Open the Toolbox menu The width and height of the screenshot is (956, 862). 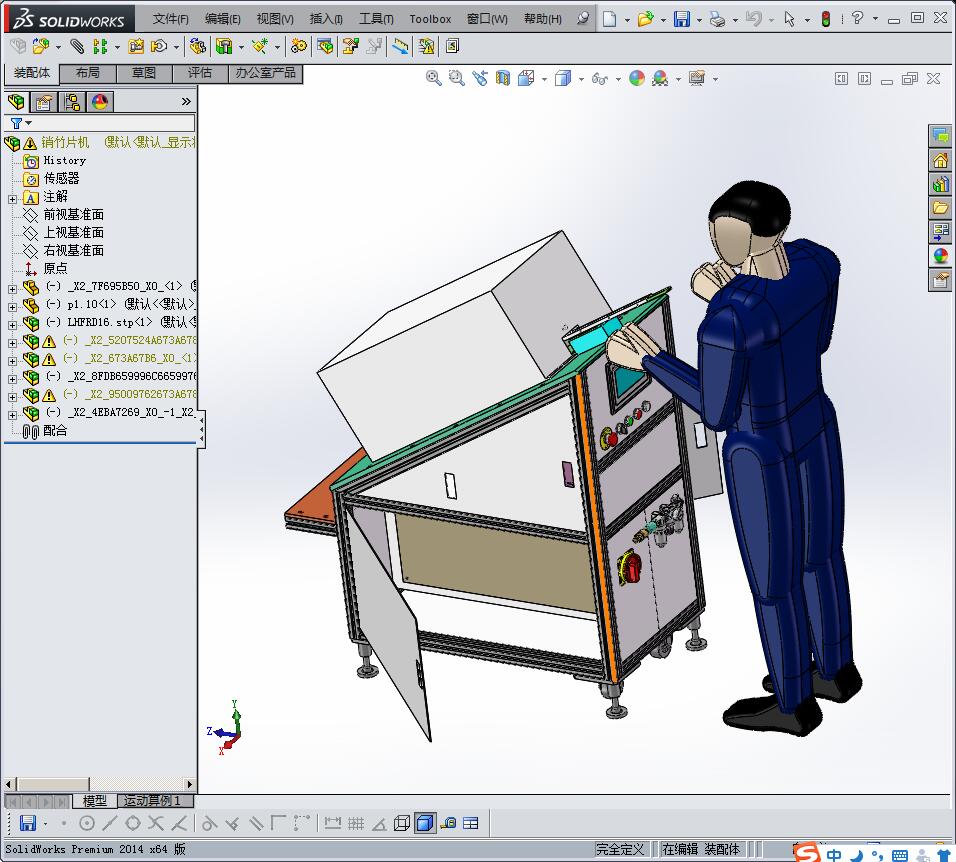click(x=430, y=19)
